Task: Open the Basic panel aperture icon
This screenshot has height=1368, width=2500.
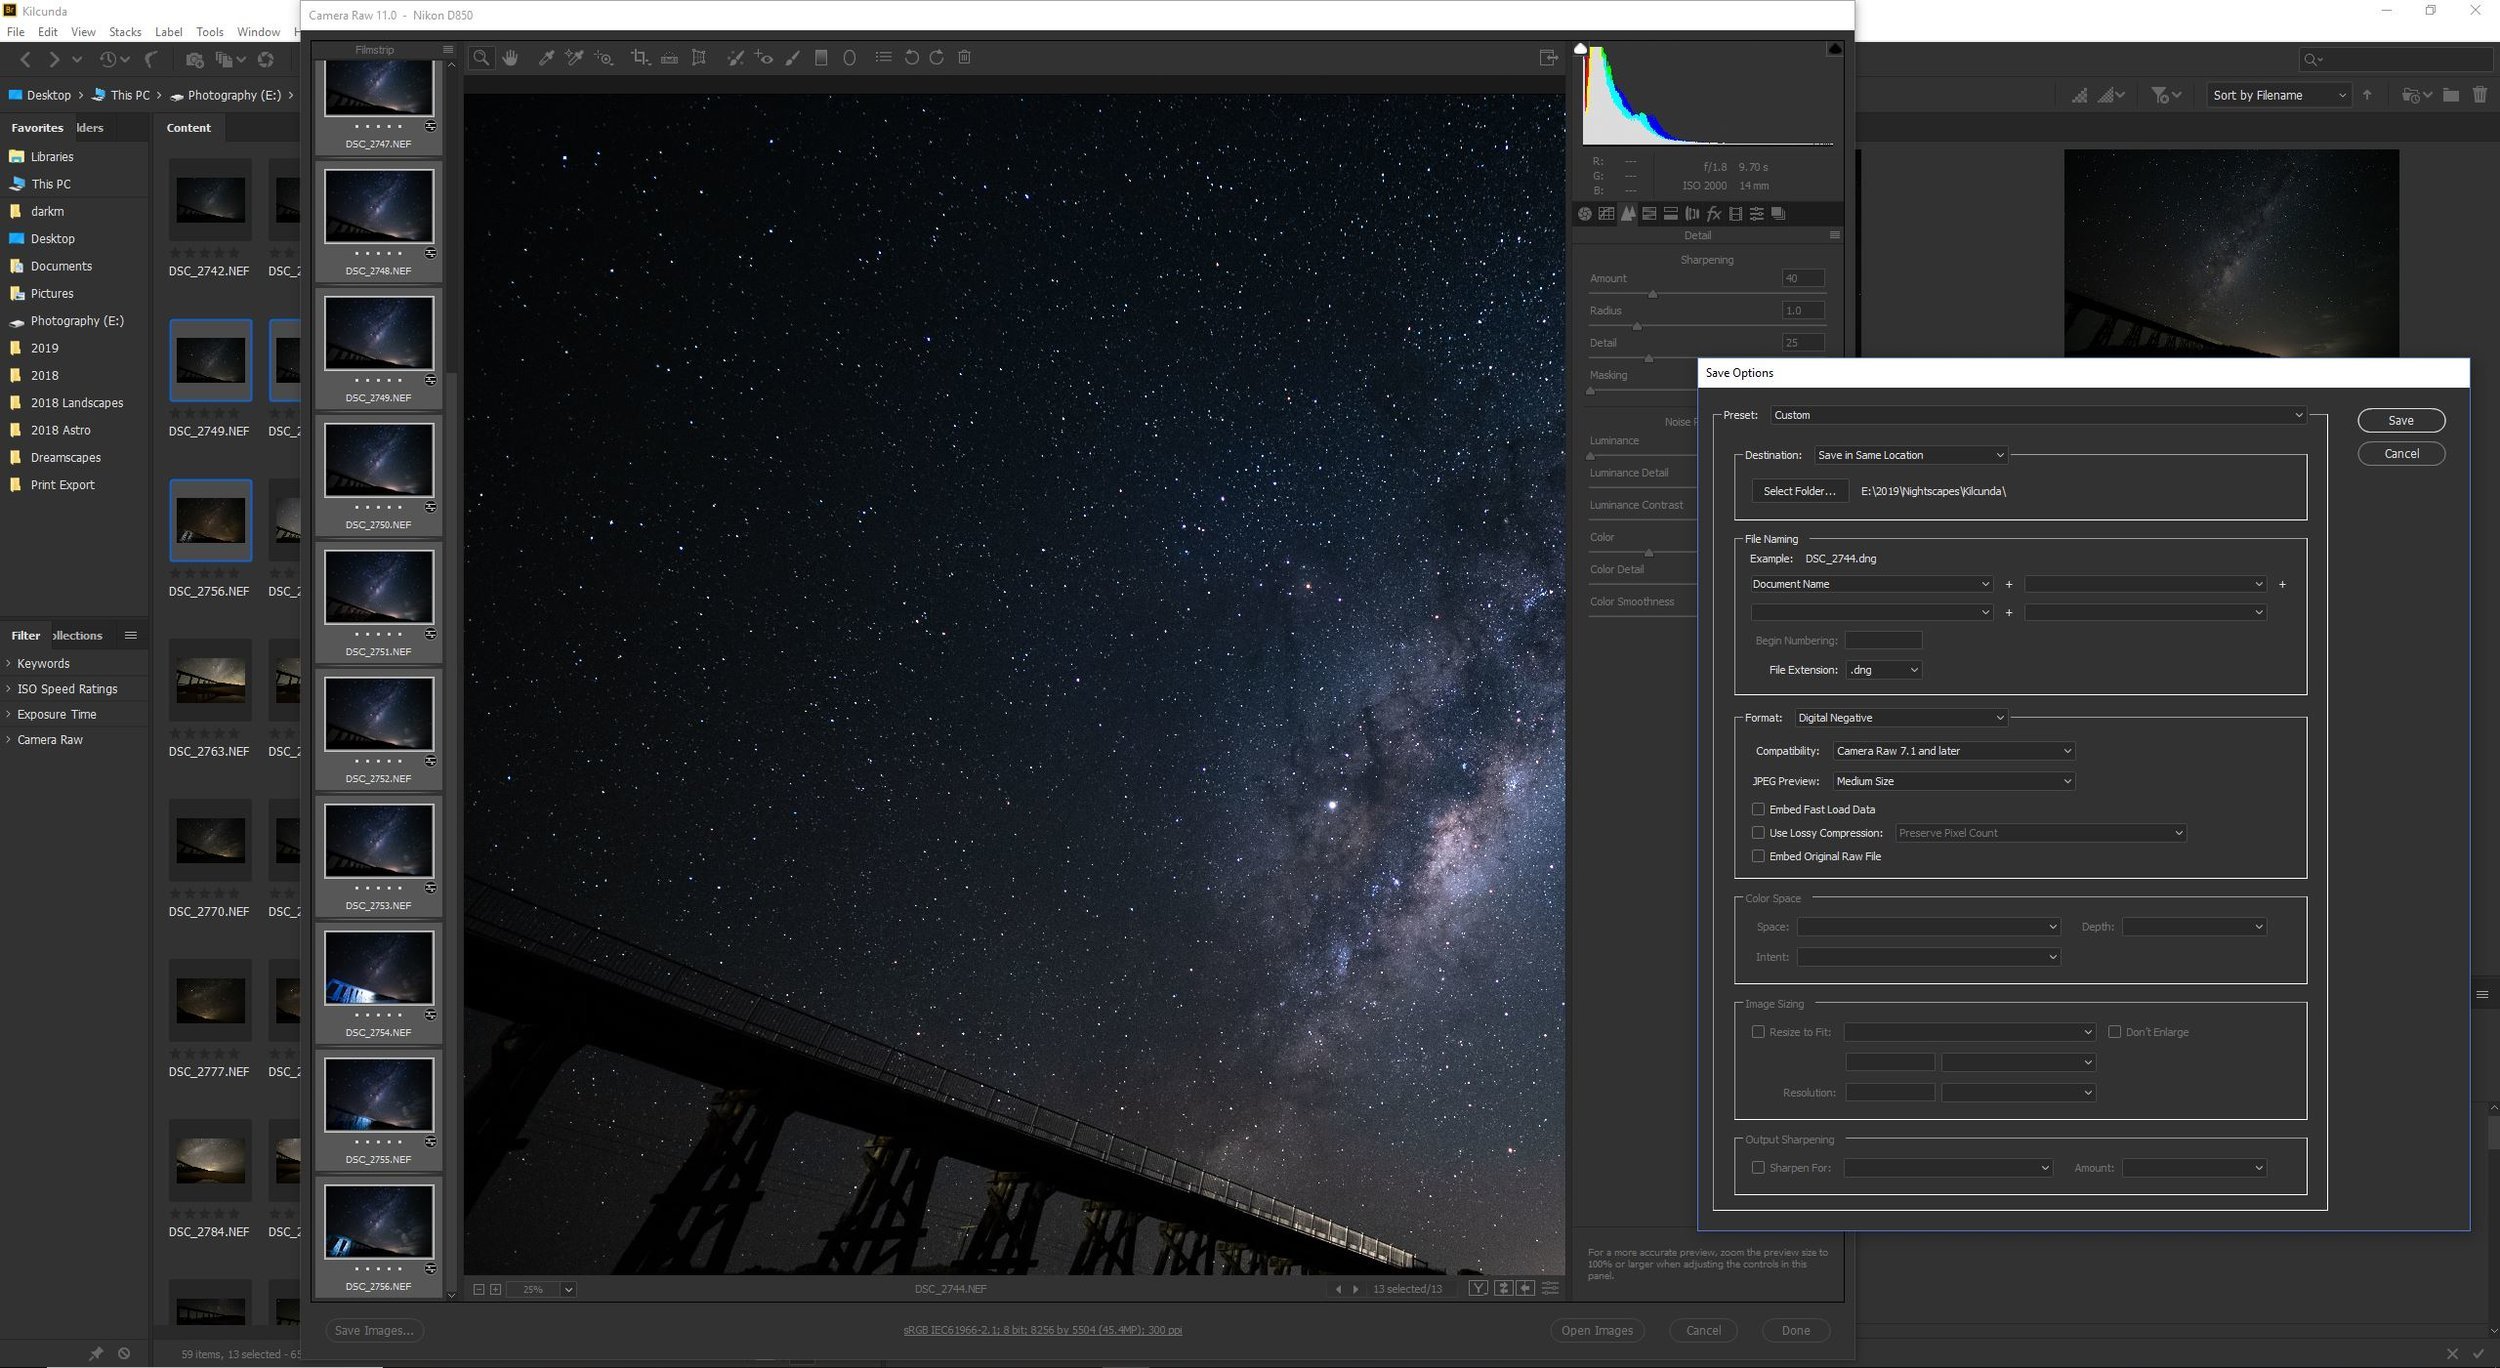Action: coord(1585,213)
